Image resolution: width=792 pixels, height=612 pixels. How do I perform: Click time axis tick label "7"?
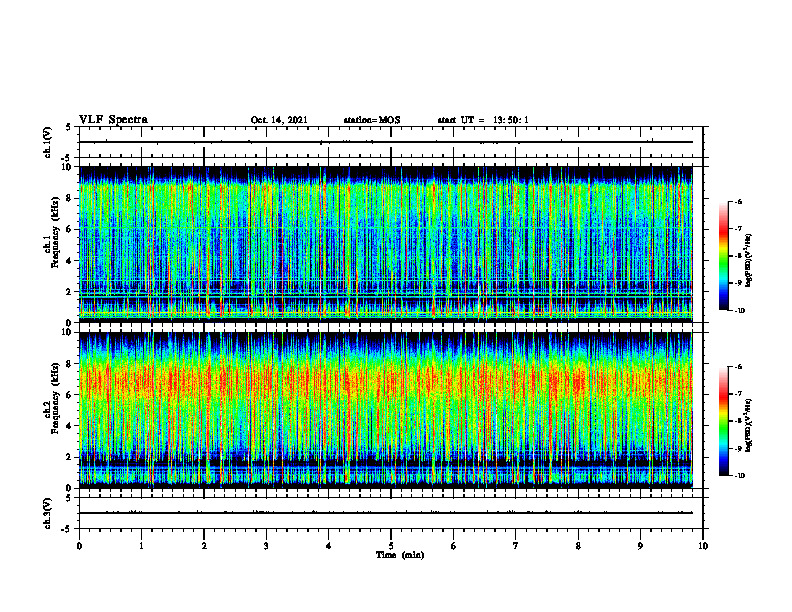click(x=516, y=546)
